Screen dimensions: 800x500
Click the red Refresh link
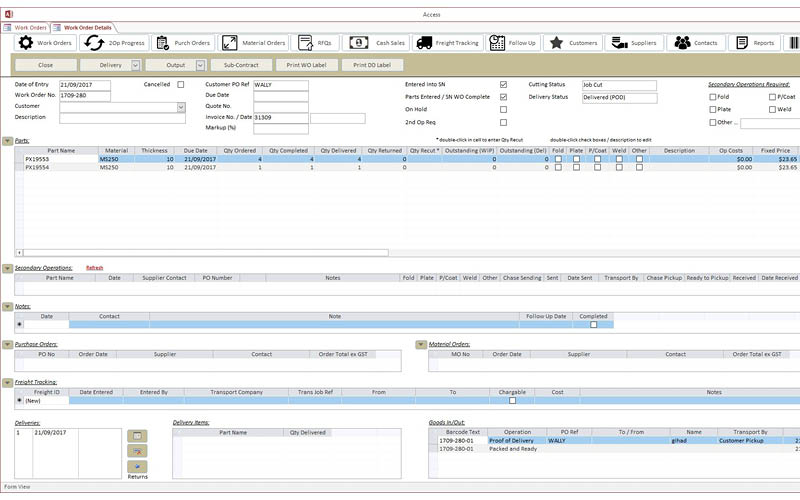[94, 268]
